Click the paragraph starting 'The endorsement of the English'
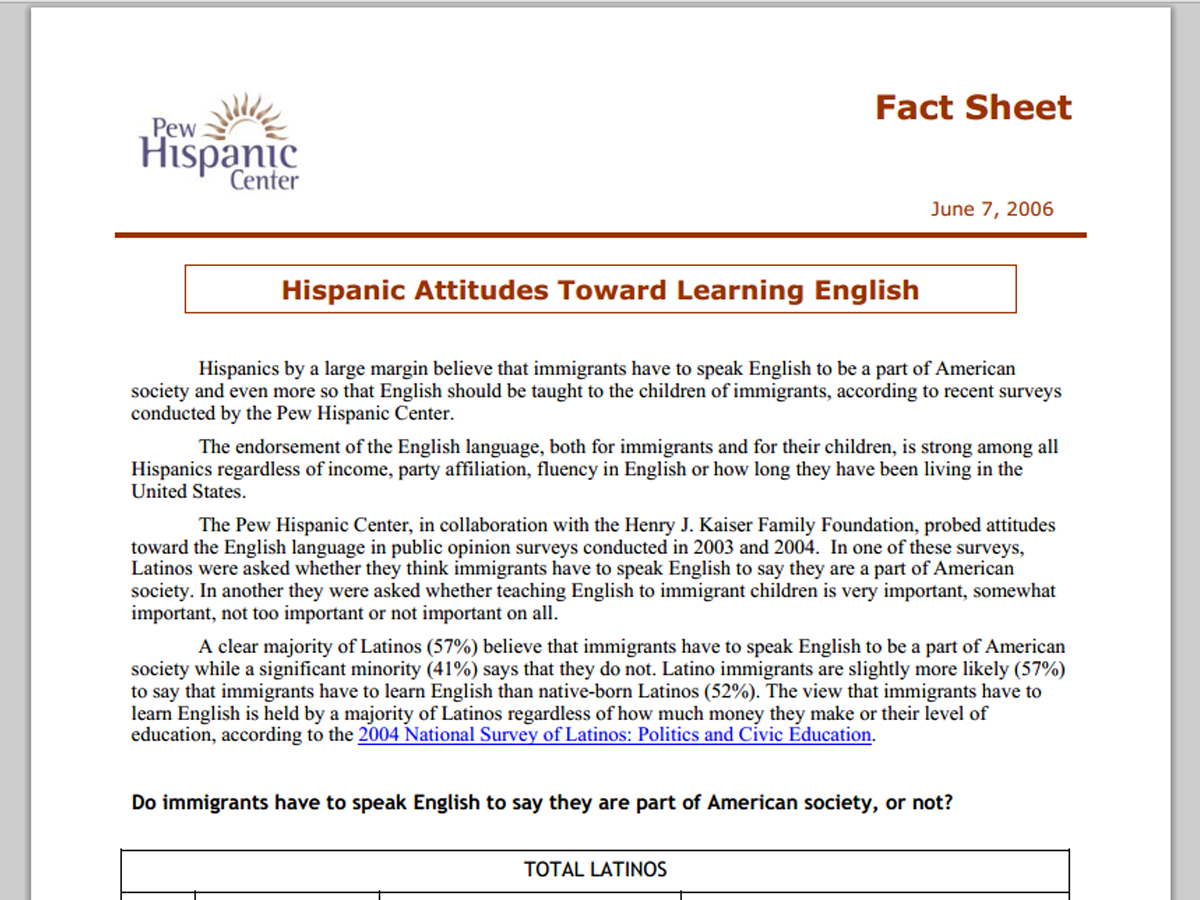This screenshot has width=1200, height=900. [x=595, y=469]
